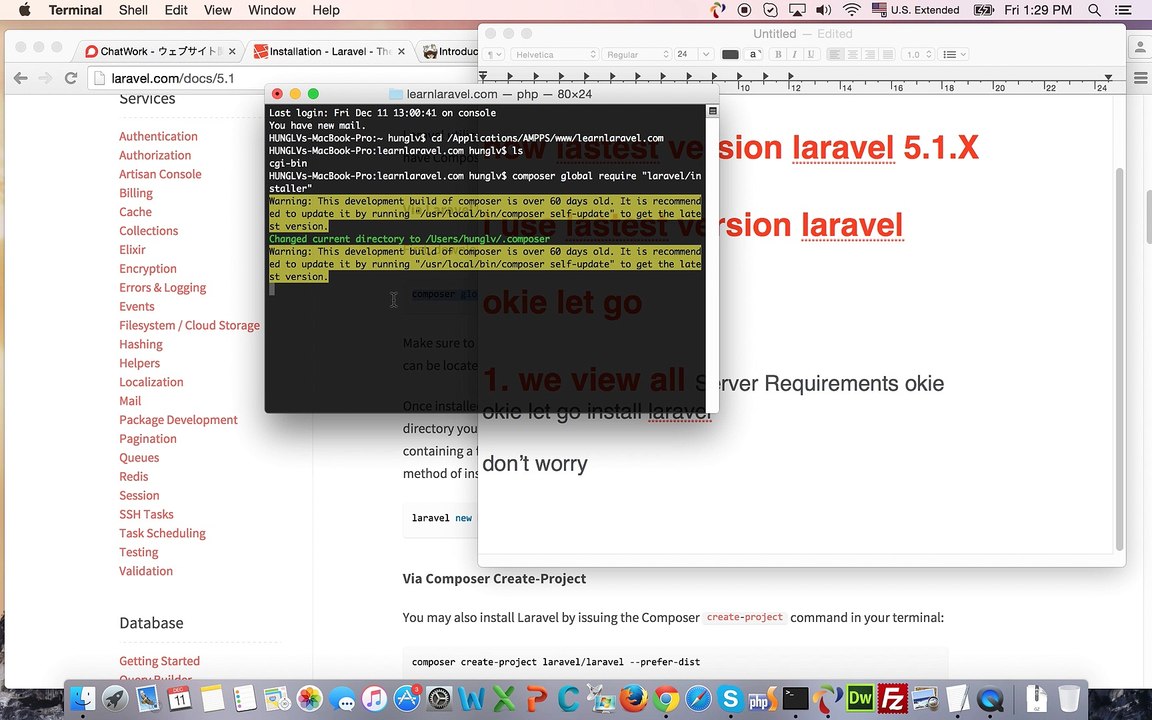Image resolution: width=1152 pixels, height=720 pixels.
Task: Open font size 24 dropdown arrow
Action: coord(706,54)
